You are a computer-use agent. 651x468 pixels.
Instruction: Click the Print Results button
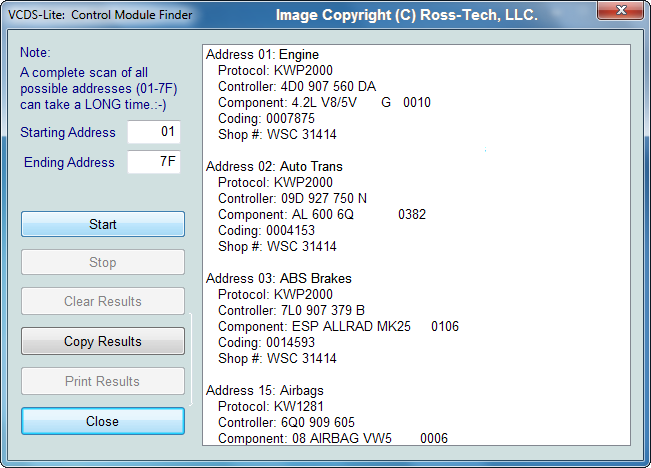click(103, 381)
